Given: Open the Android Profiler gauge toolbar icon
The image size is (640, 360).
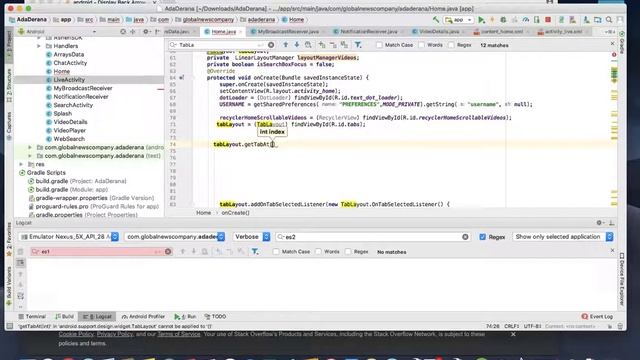Looking at the screenshot, I should [x=526, y=20].
